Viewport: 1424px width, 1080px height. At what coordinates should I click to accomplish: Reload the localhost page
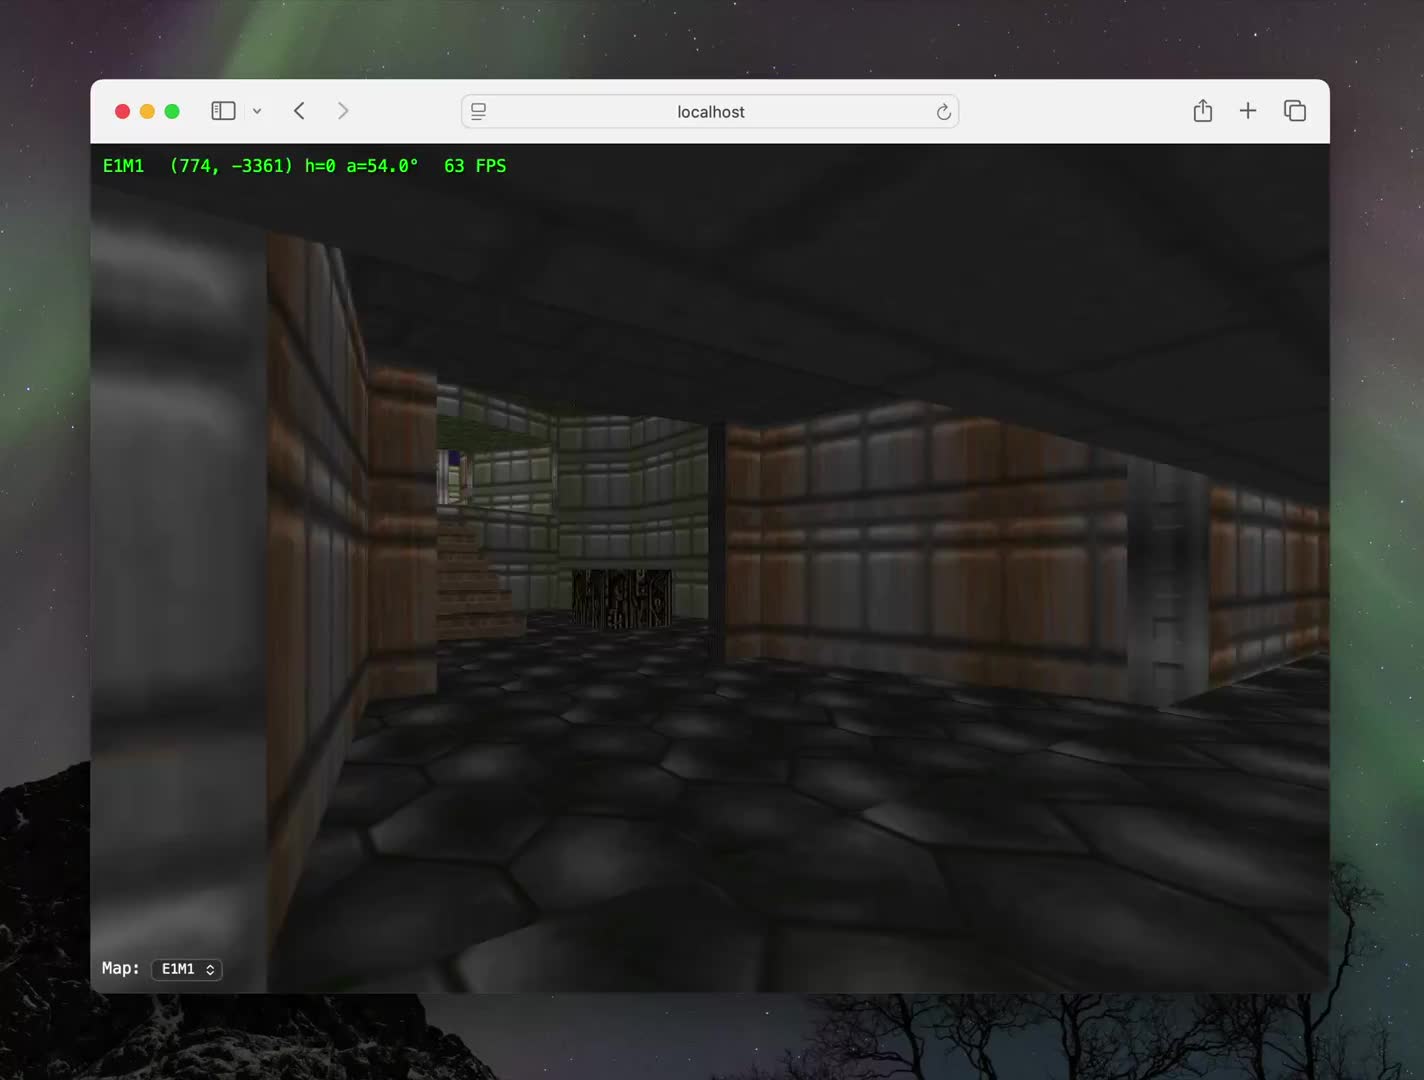tap(943, 112)
